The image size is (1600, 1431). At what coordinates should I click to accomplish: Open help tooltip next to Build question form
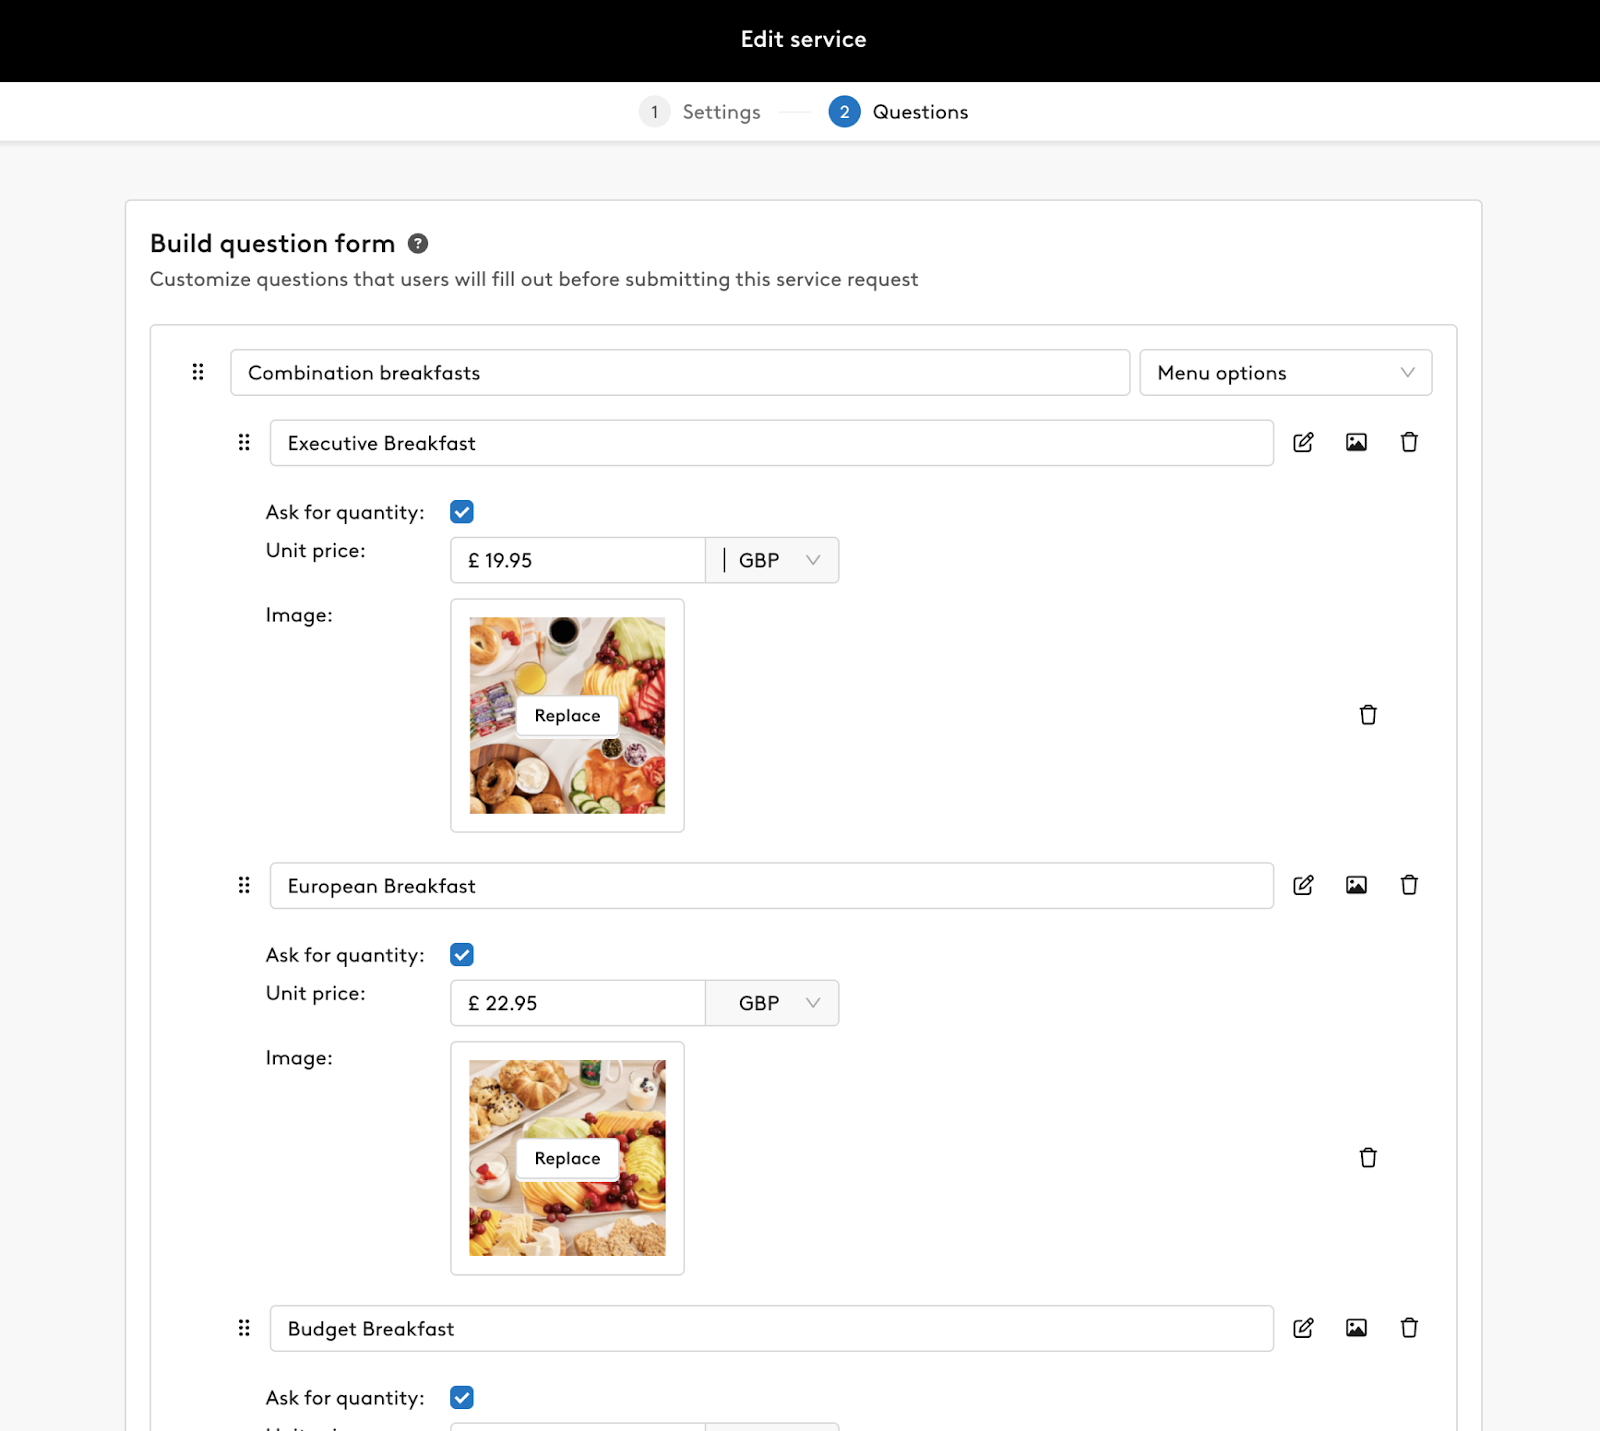pos(418,243)
